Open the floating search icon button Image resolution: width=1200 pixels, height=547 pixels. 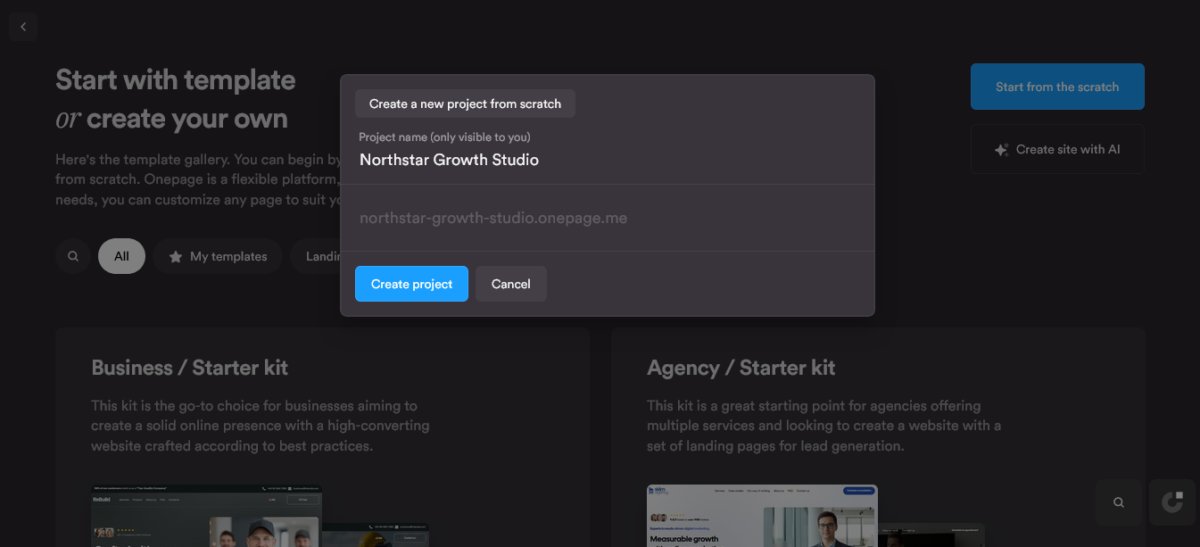point(1119,502)
